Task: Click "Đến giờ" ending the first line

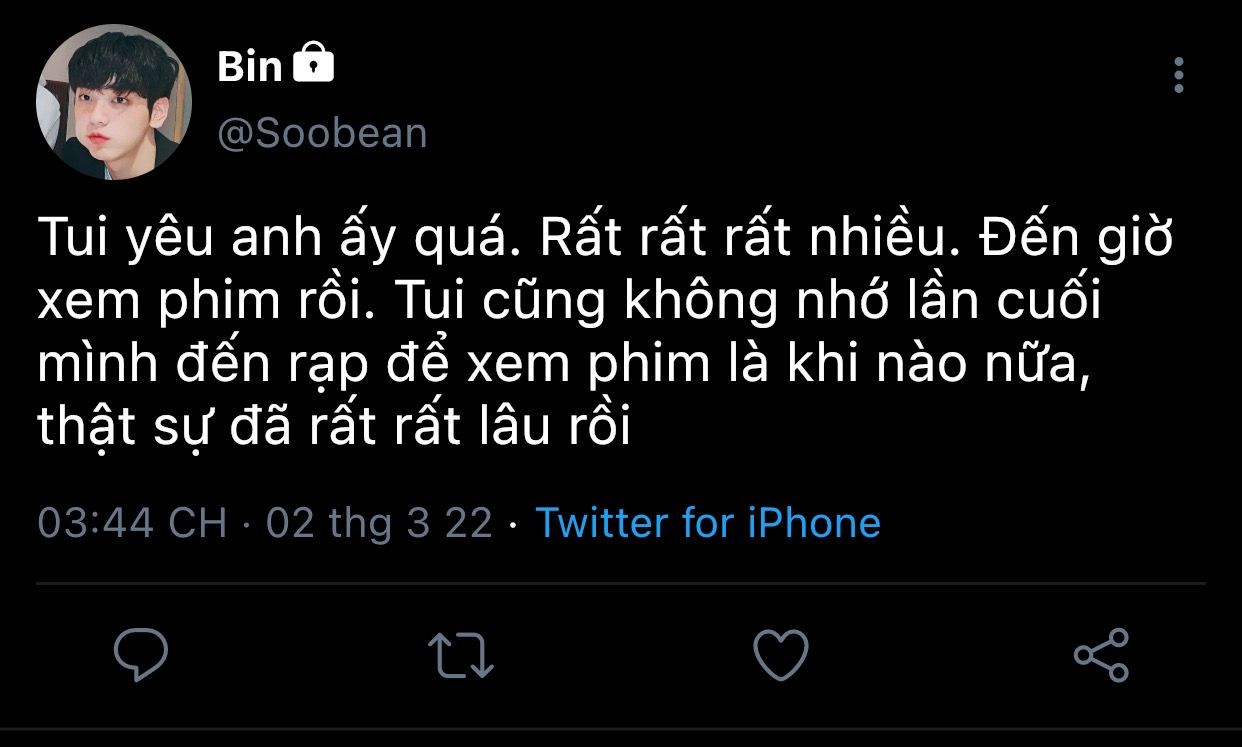Action: coord(1076,241)
